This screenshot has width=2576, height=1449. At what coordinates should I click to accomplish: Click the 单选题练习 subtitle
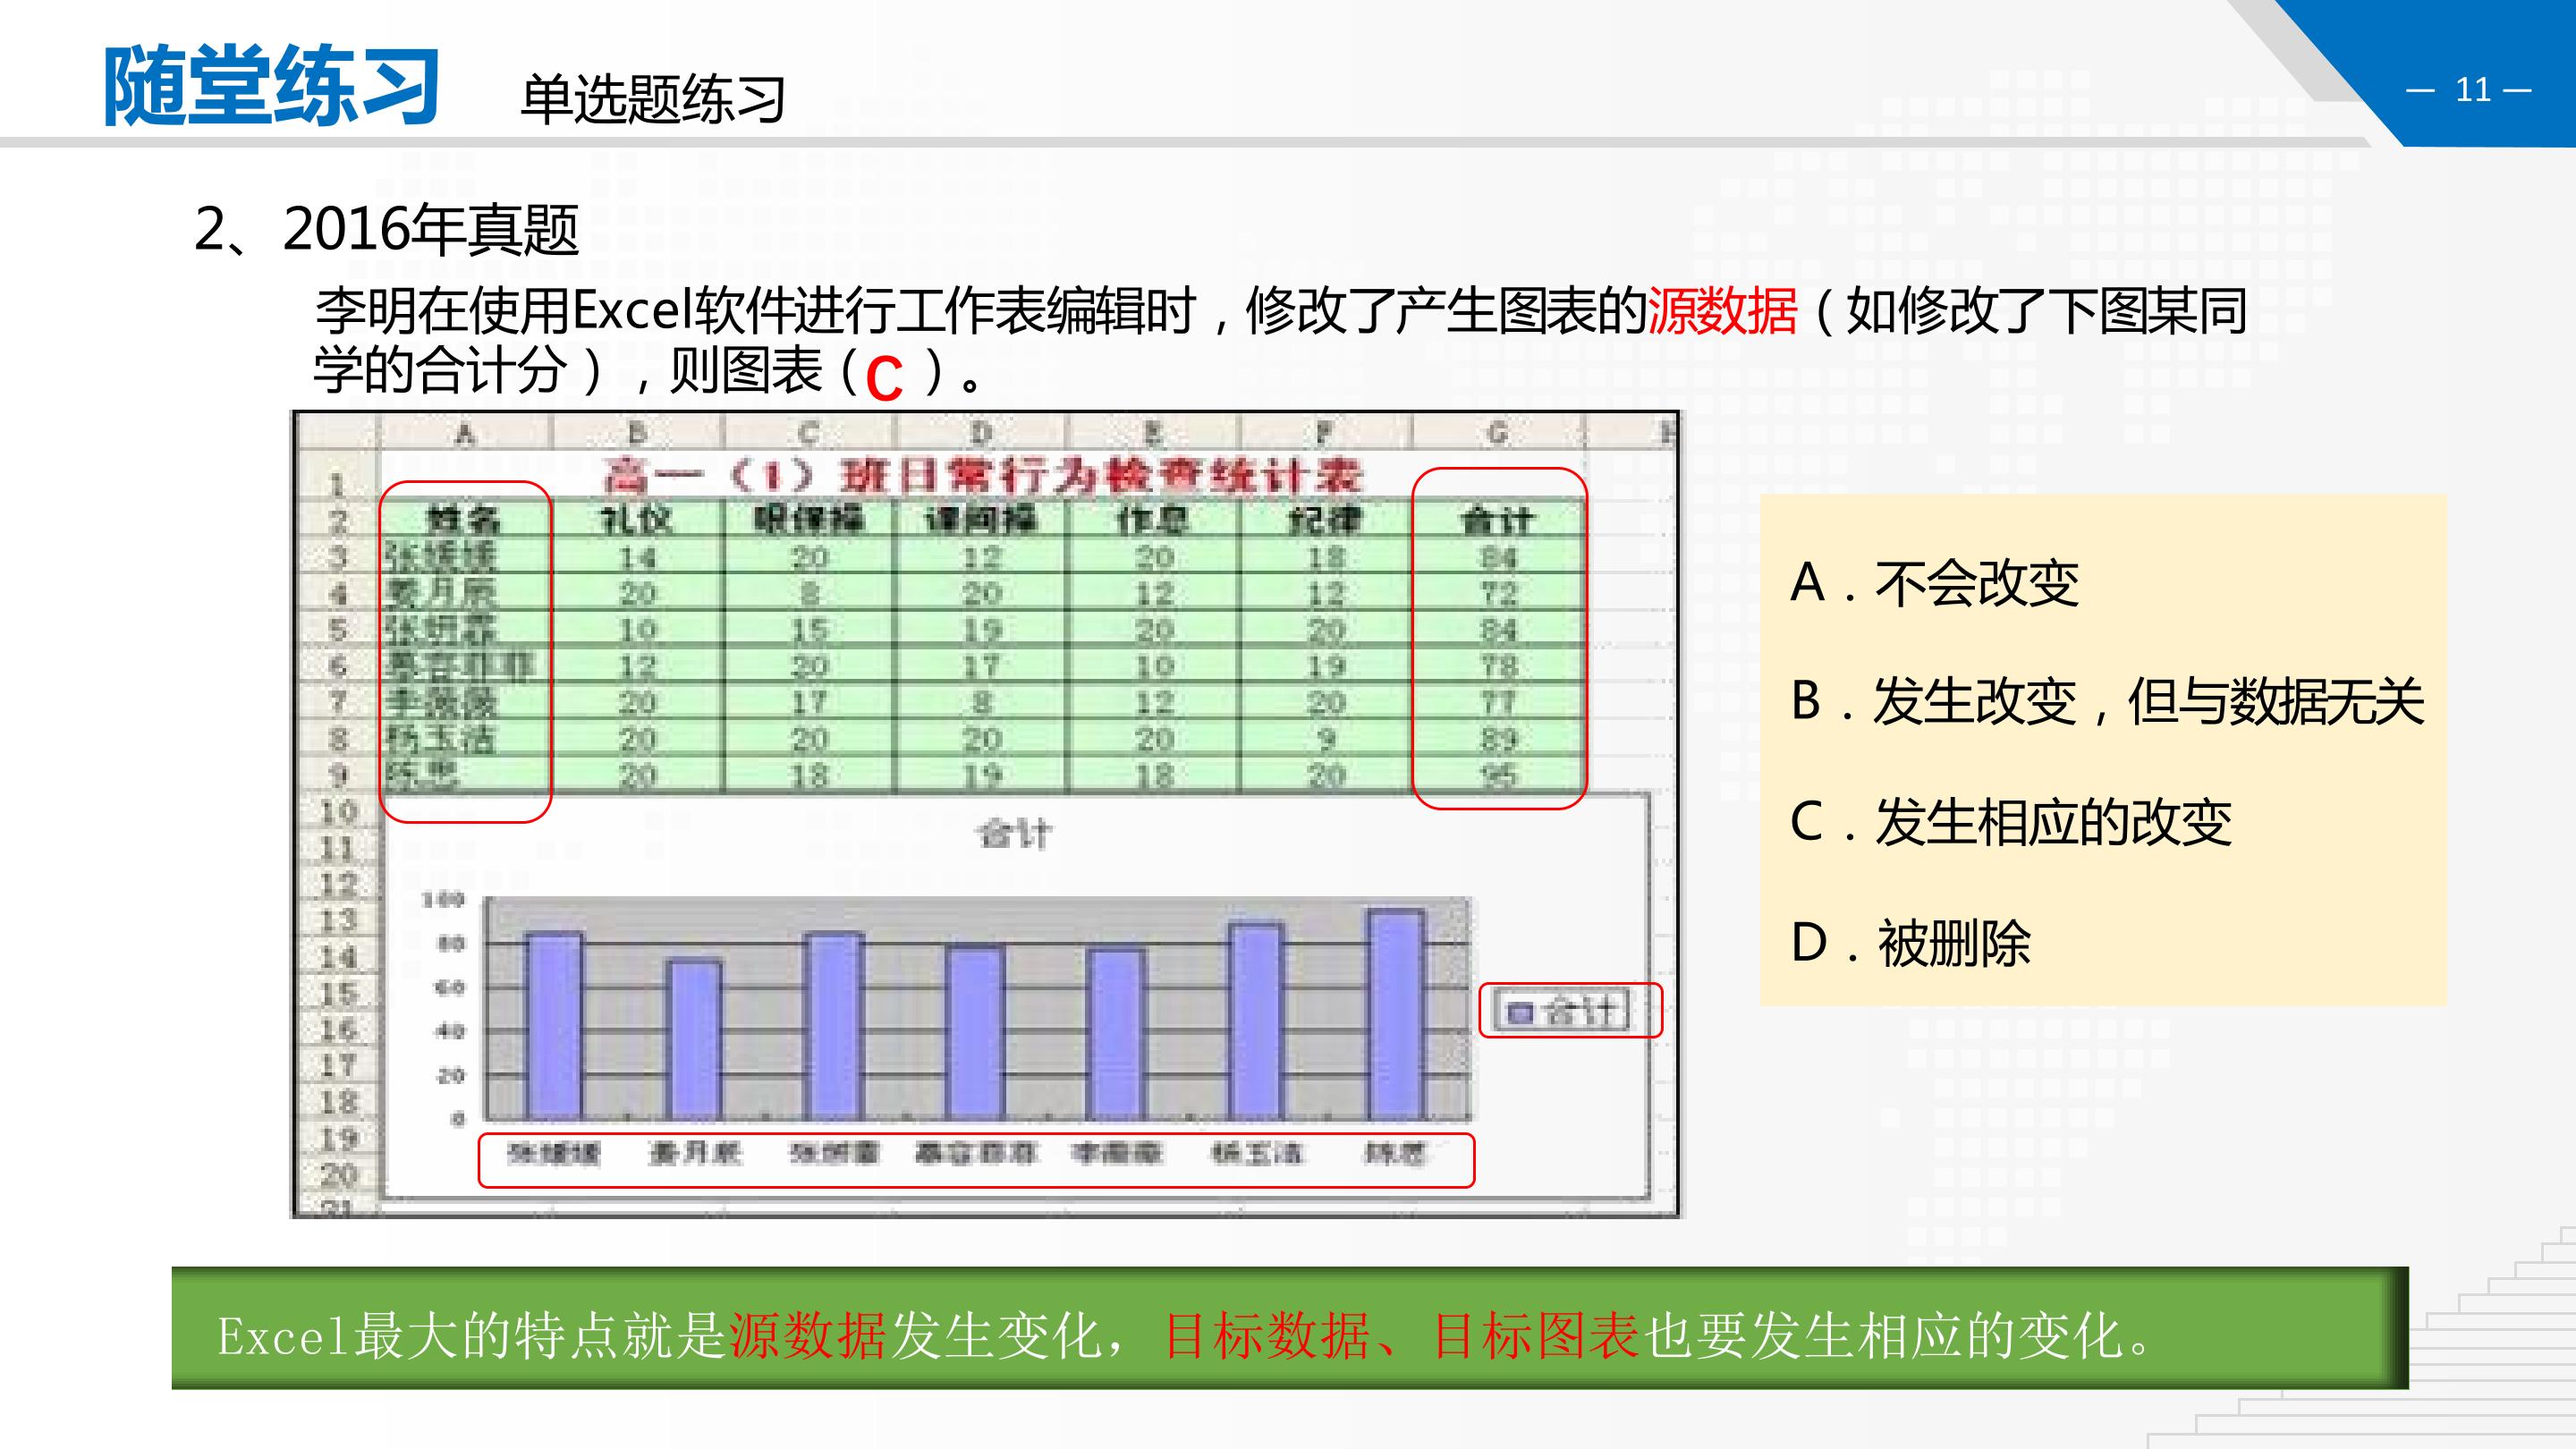coord(653,100)
